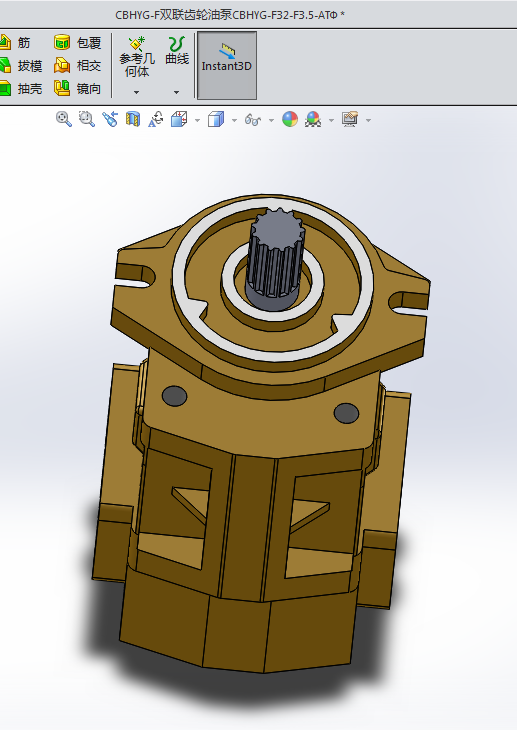
Task: Select the Zoom to Area icon
Action: [x=87, y=119]
